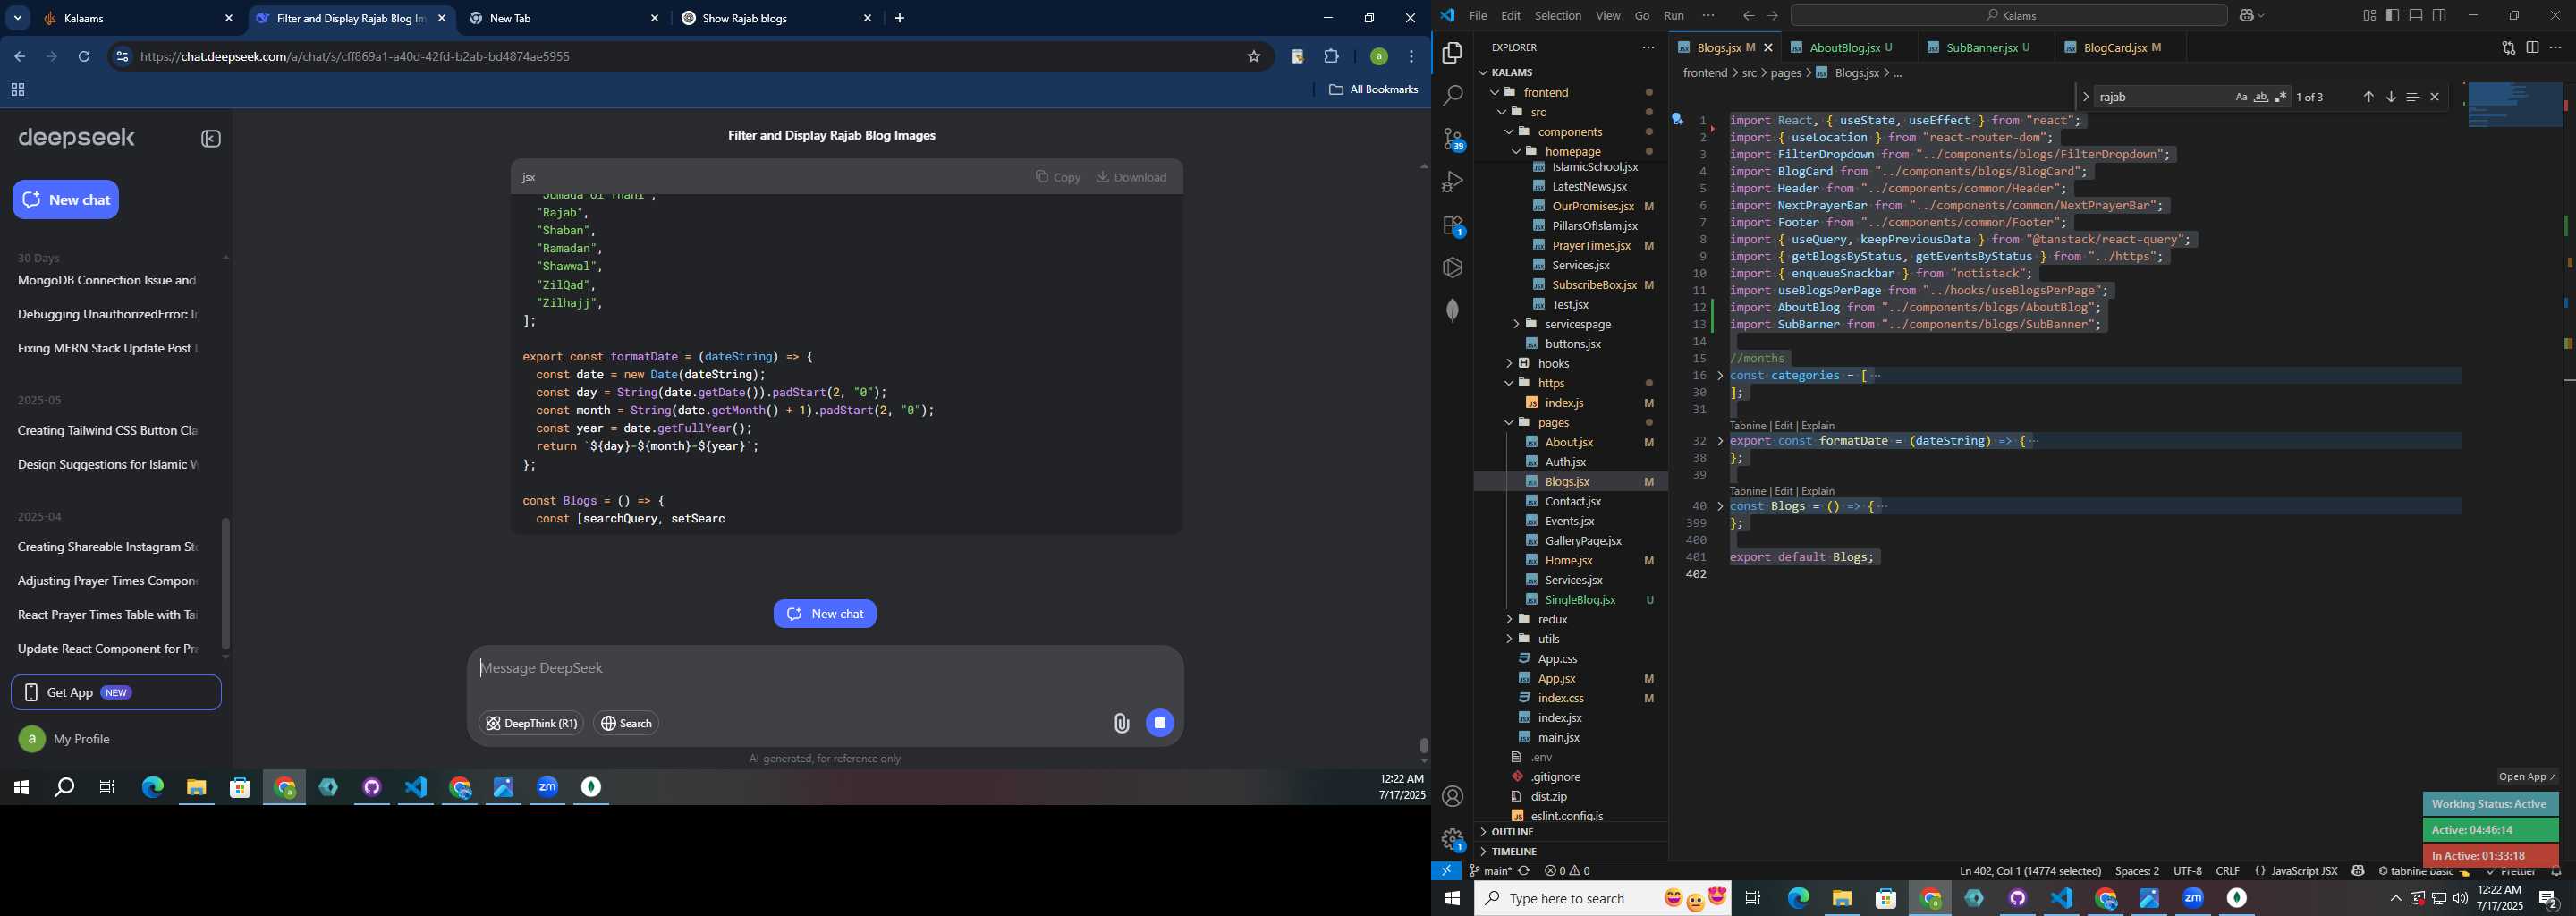This screenshot has height=916, width=2576.
Task: Click the Get App button
Action: click(116, 692)
